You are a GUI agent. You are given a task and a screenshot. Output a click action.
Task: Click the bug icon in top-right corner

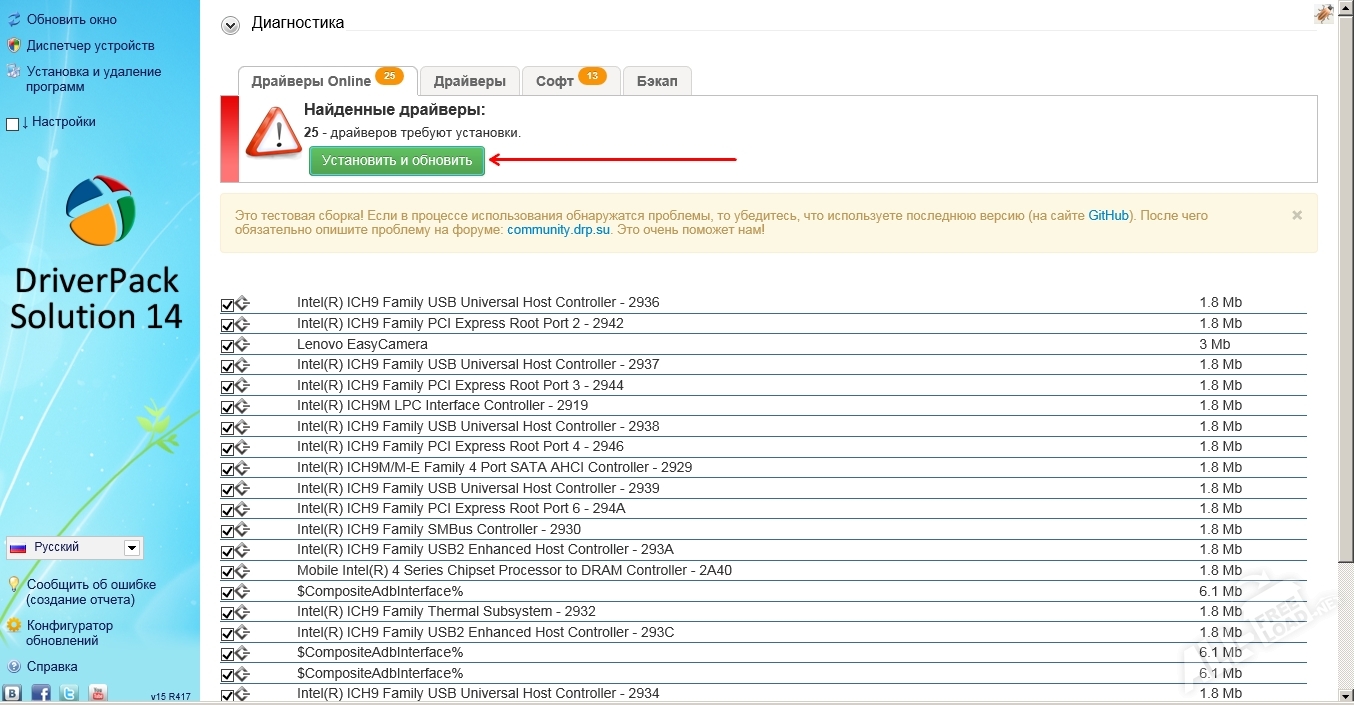coord(1323,14)
